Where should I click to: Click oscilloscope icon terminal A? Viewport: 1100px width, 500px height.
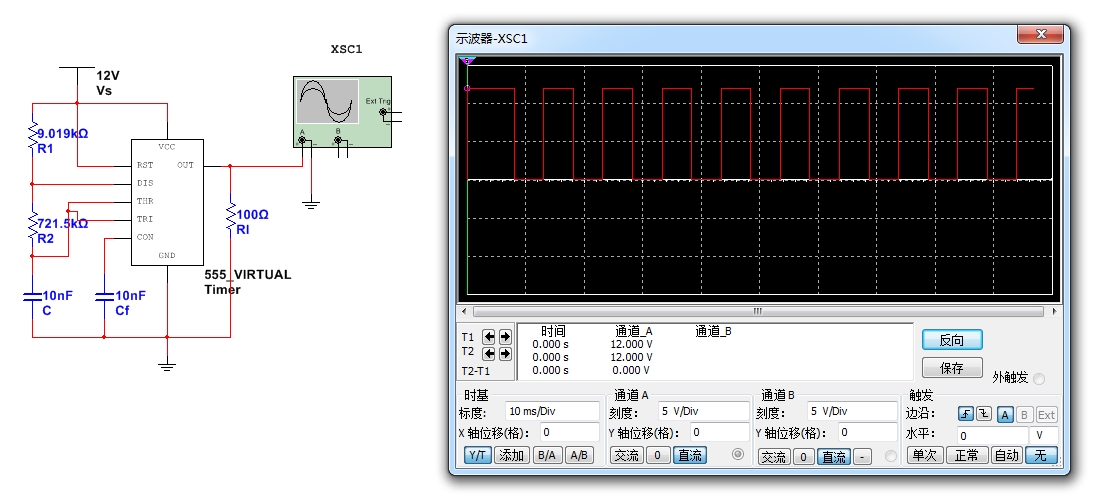tap(303, 140)
